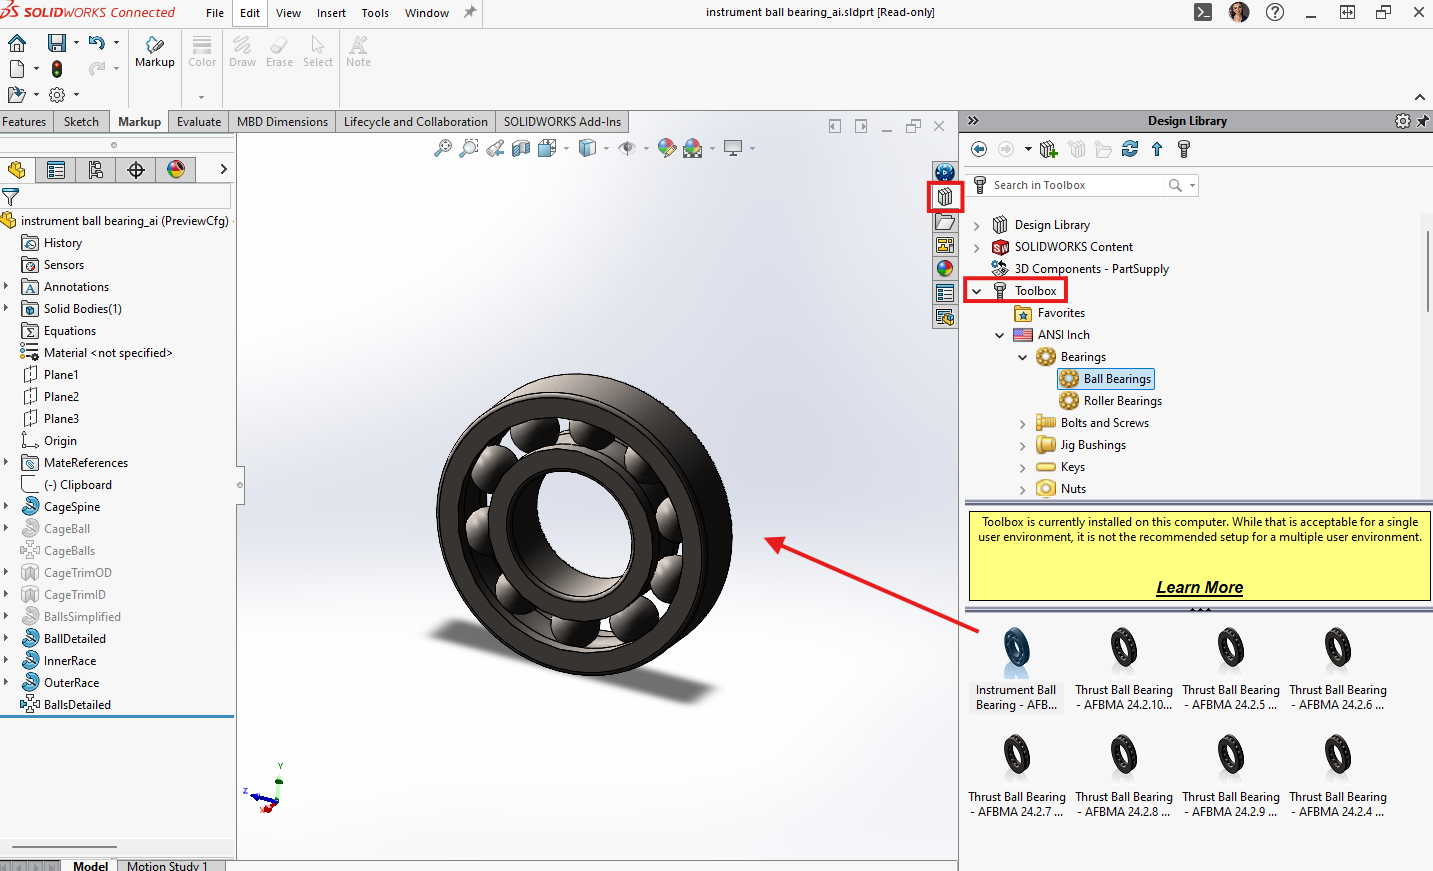Select the Zoom to Area tool
This screenshot has height=871, width=1433.
point(469,148)
